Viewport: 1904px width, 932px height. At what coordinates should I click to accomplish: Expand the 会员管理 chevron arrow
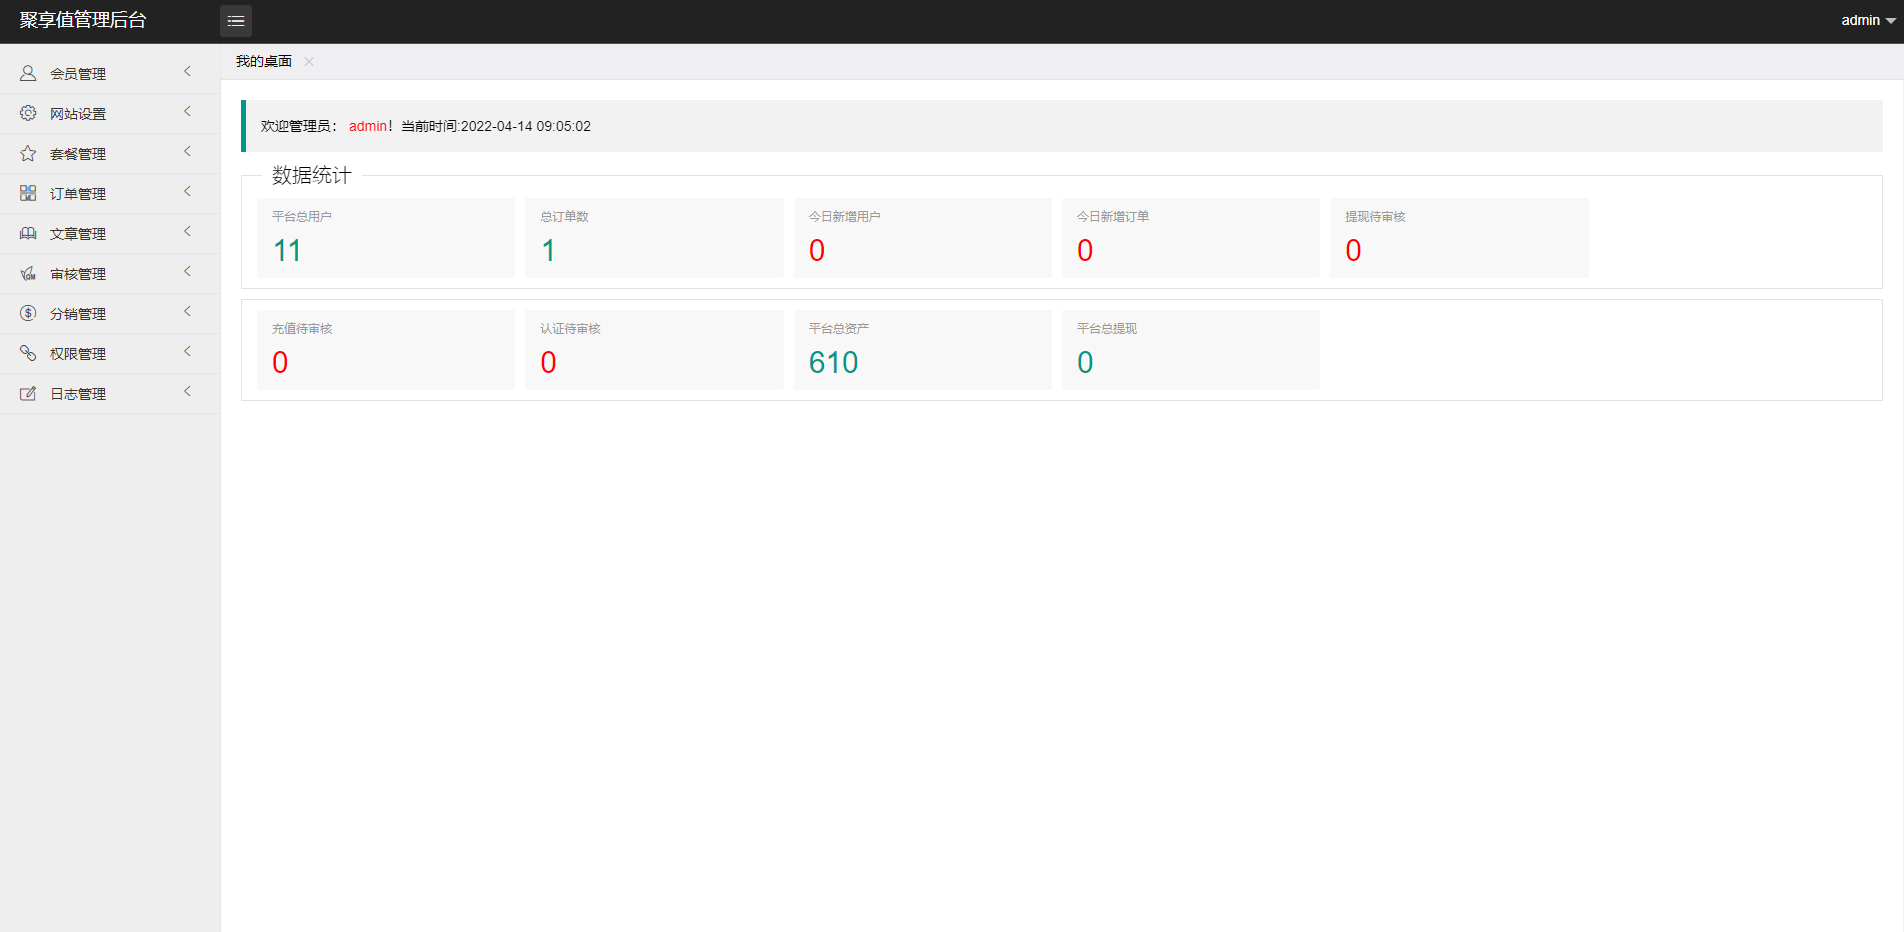click(187, 72)
